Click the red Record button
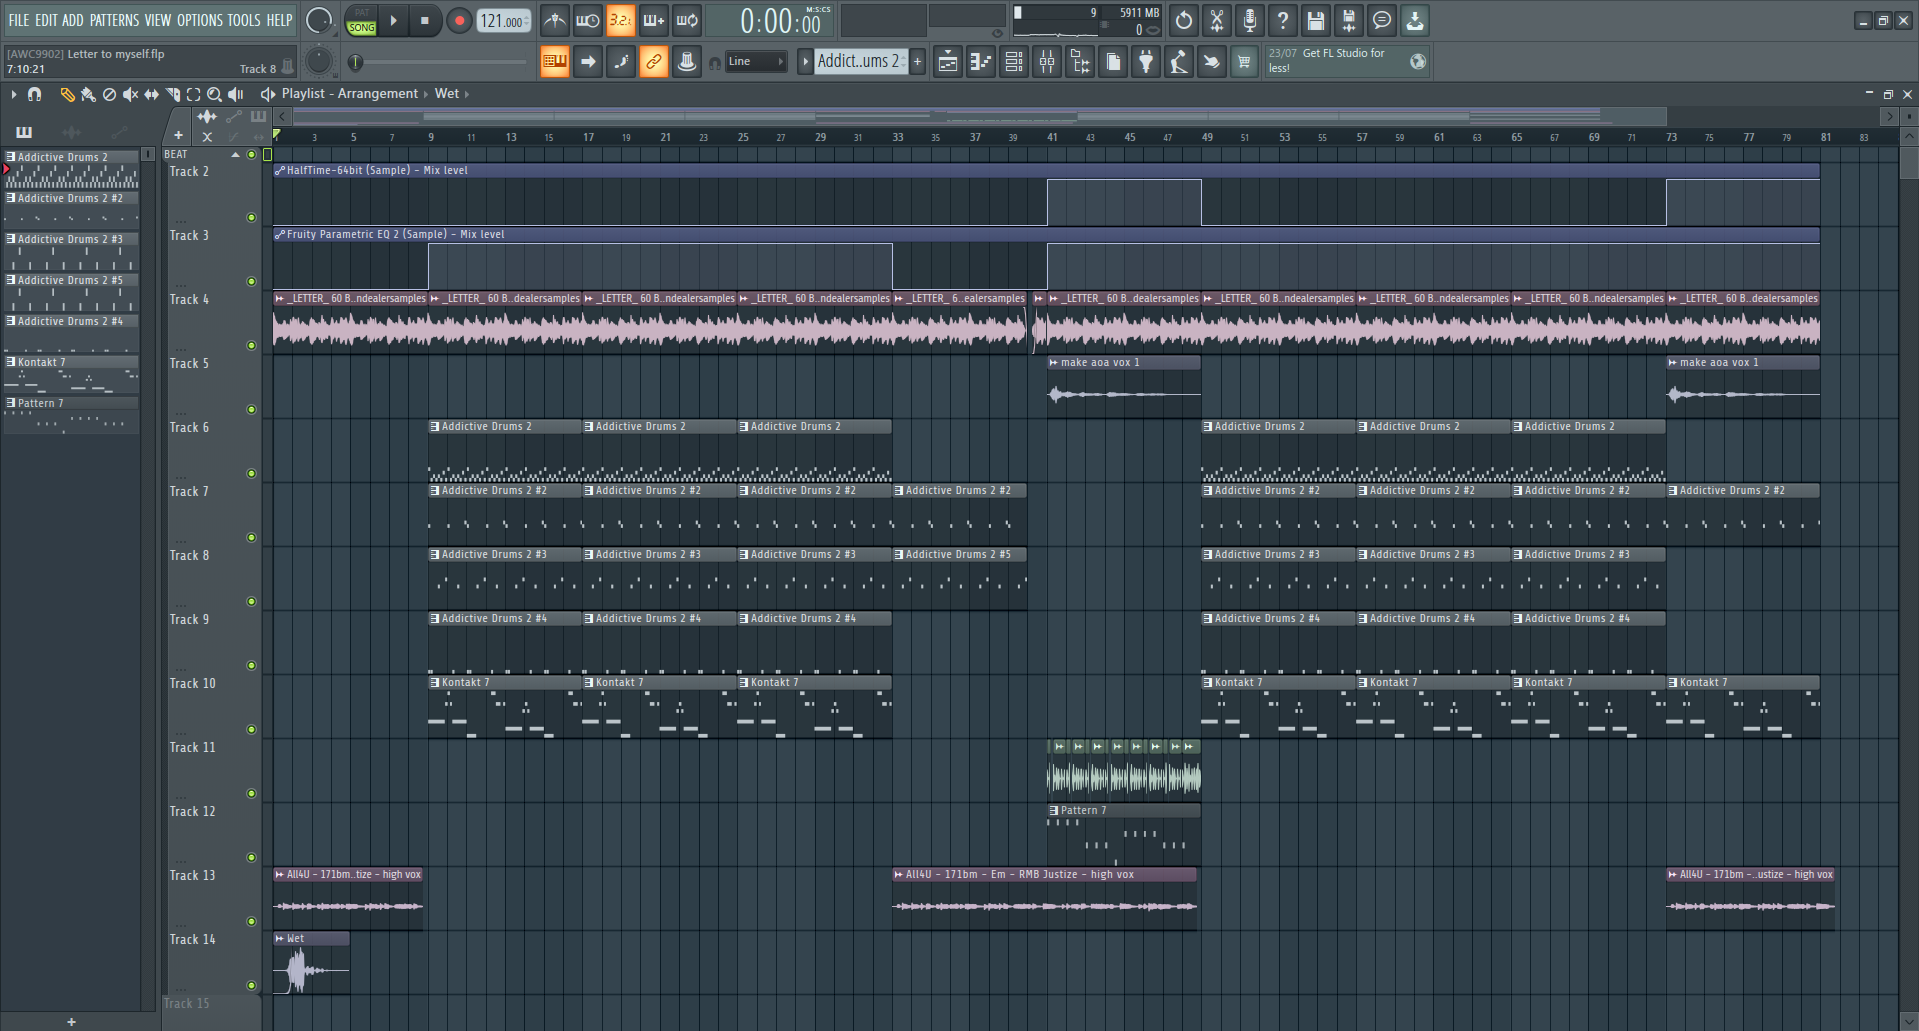The height and width of the screenshot is (1031, 1919). 459,20
